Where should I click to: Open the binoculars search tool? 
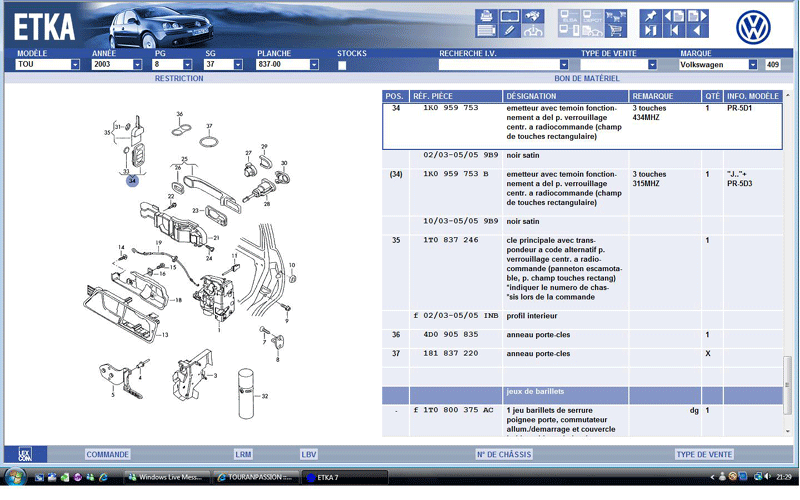click(533, 16)
